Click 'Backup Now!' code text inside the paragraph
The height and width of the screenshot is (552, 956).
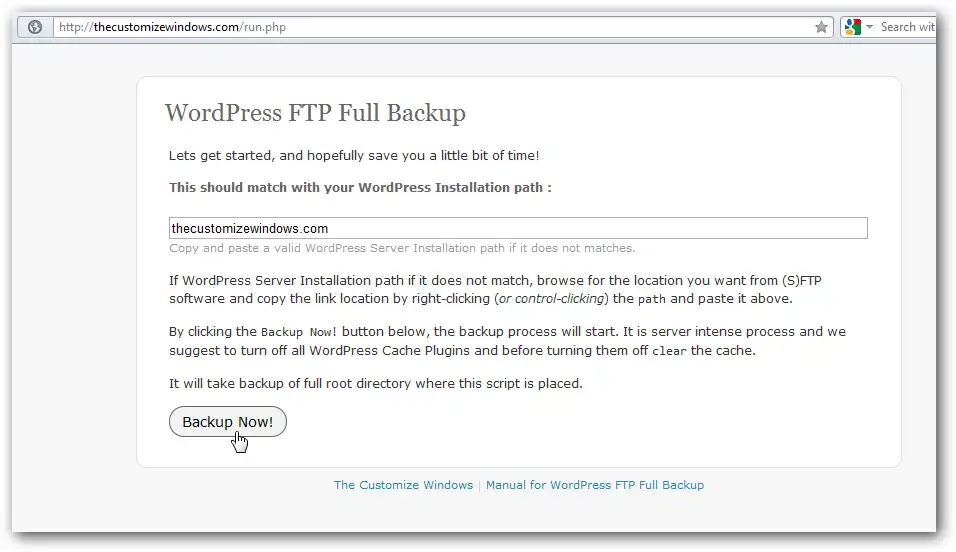pos(299,332)
